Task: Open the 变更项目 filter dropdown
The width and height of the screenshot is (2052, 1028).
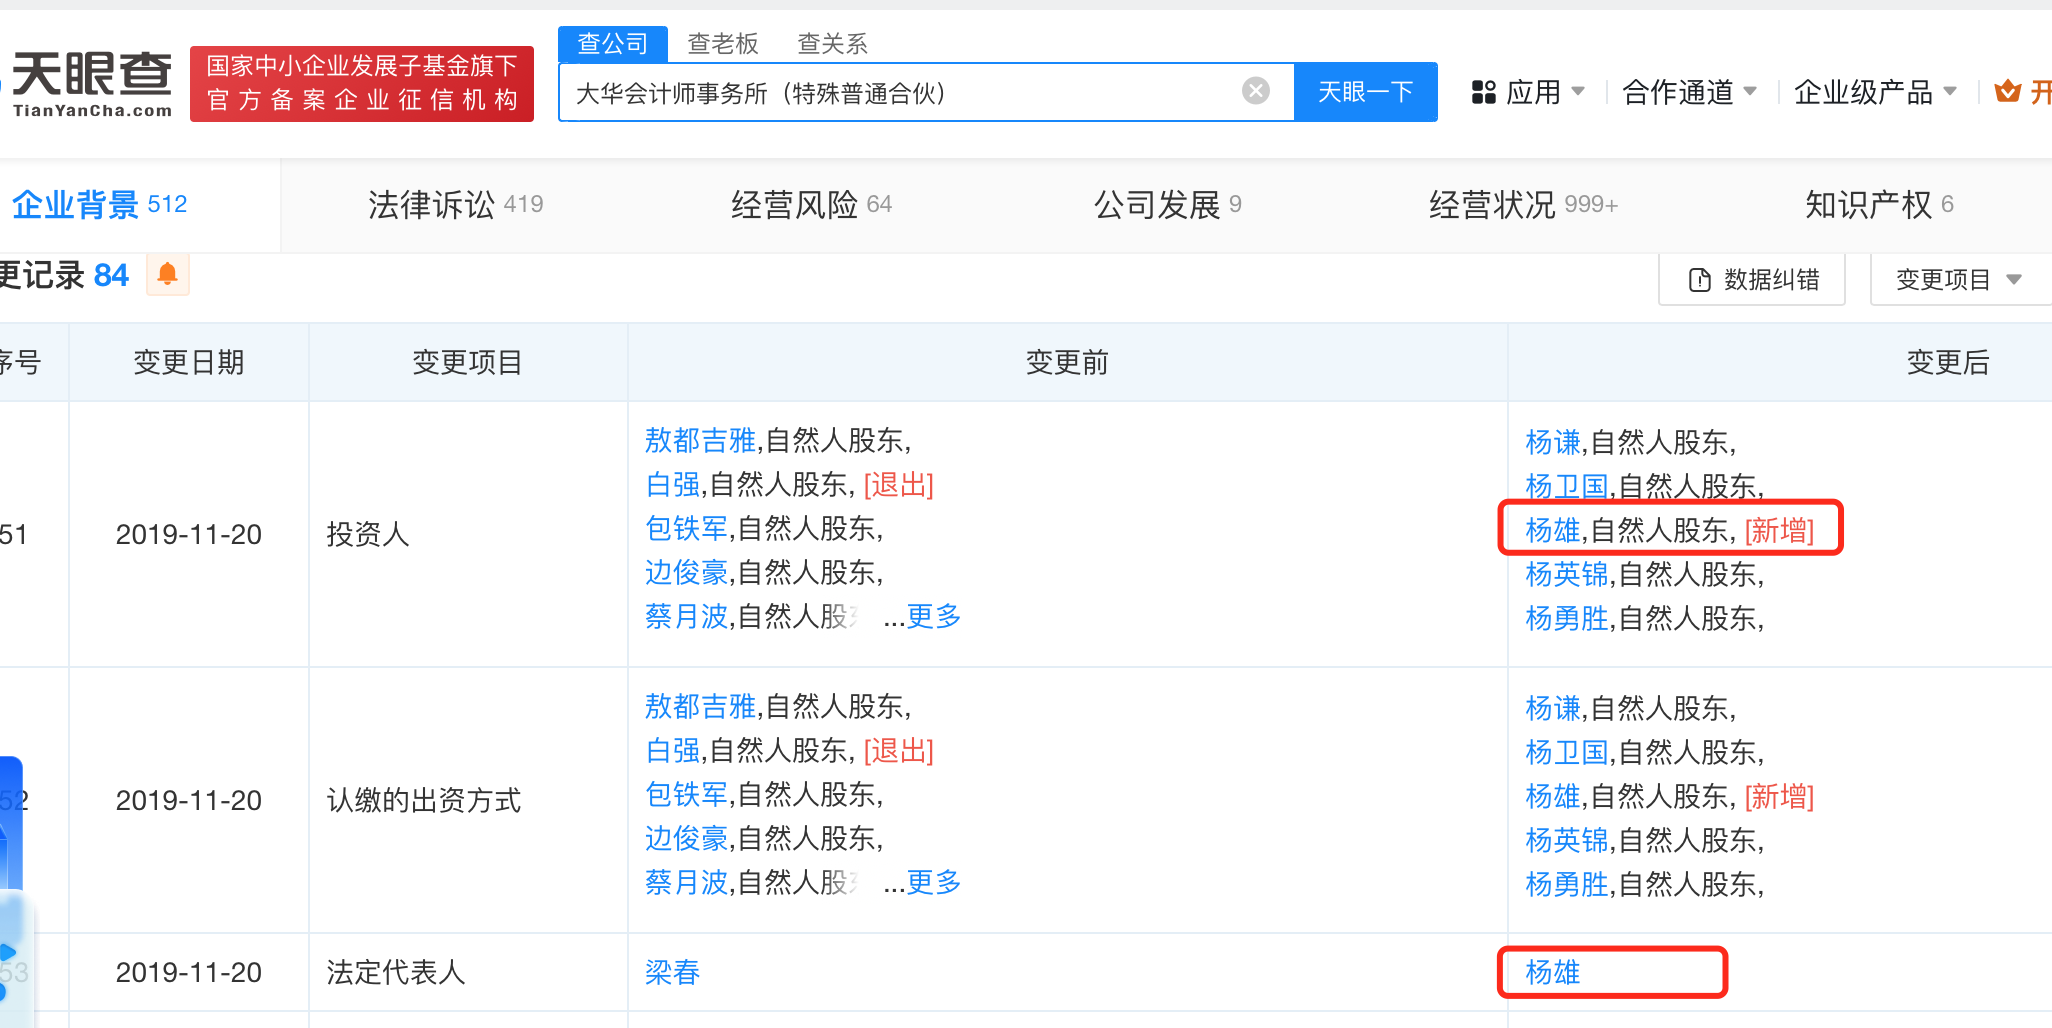Action: click(1958, 280)
